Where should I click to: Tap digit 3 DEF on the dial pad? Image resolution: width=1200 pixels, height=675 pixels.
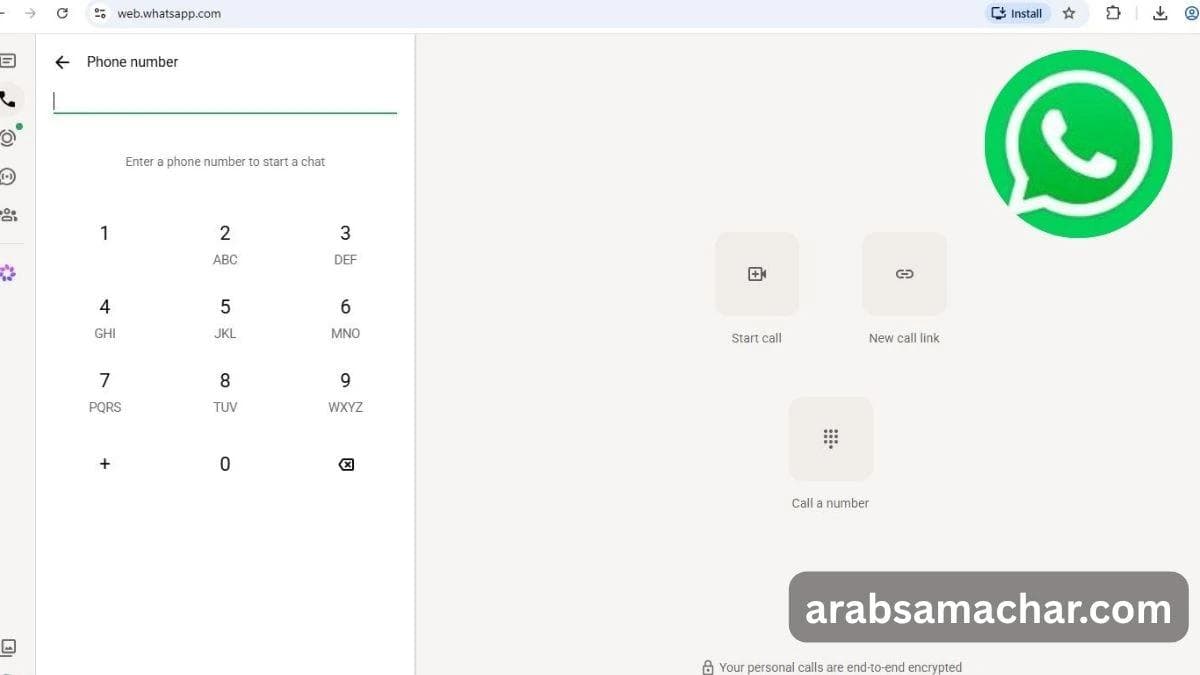pyautogui.click(x=345, y=245)
